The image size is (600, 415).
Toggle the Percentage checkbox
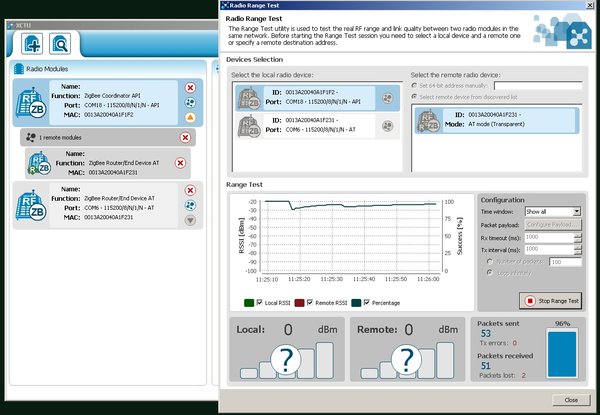tap(367, 302)
